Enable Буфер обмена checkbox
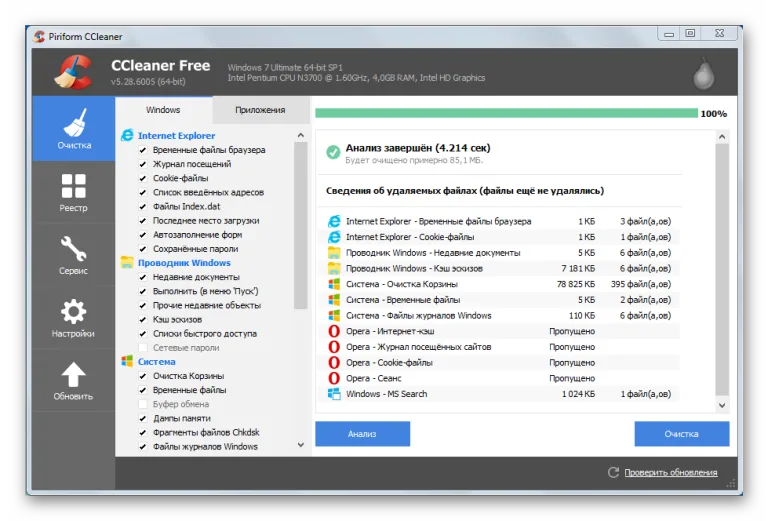768x521 pixels. pyautogui.click(x=143, y=404)
